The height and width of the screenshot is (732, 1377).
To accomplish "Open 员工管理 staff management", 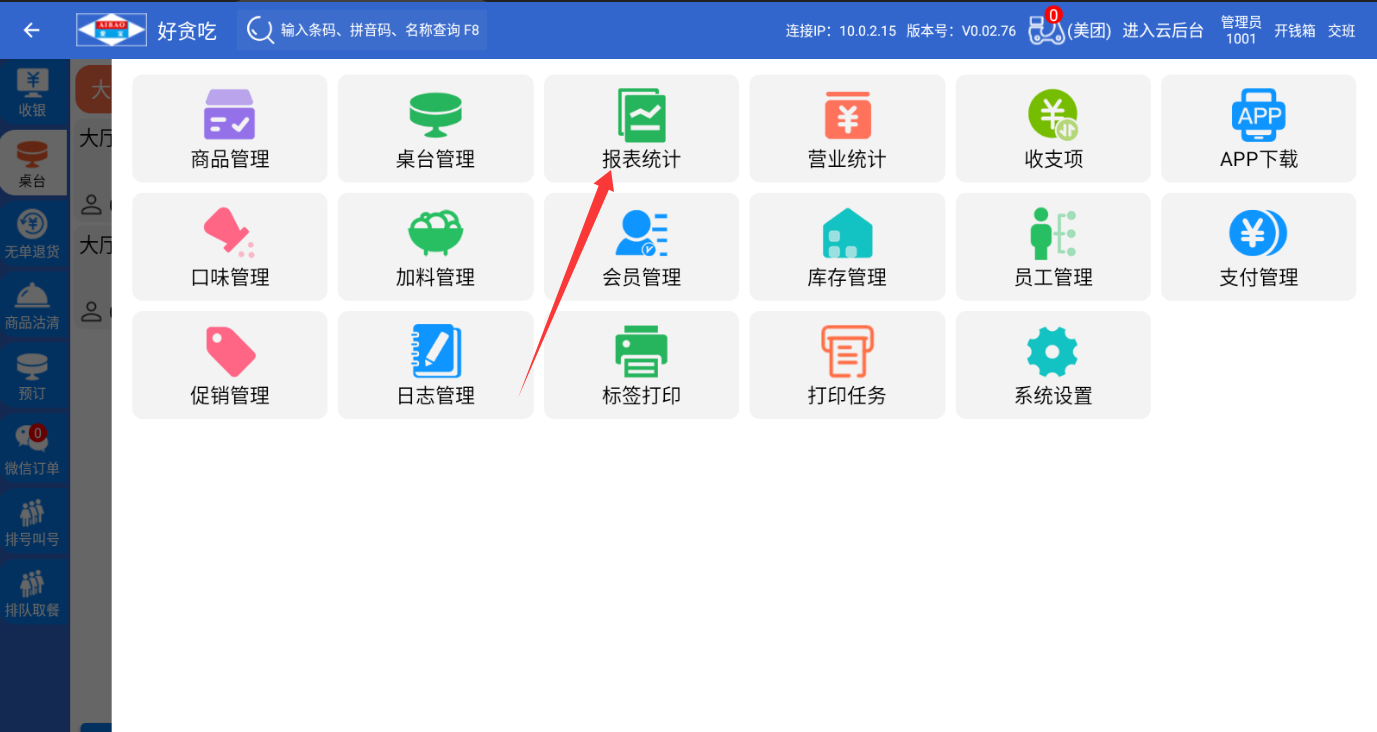I will tap(1053, 235).
